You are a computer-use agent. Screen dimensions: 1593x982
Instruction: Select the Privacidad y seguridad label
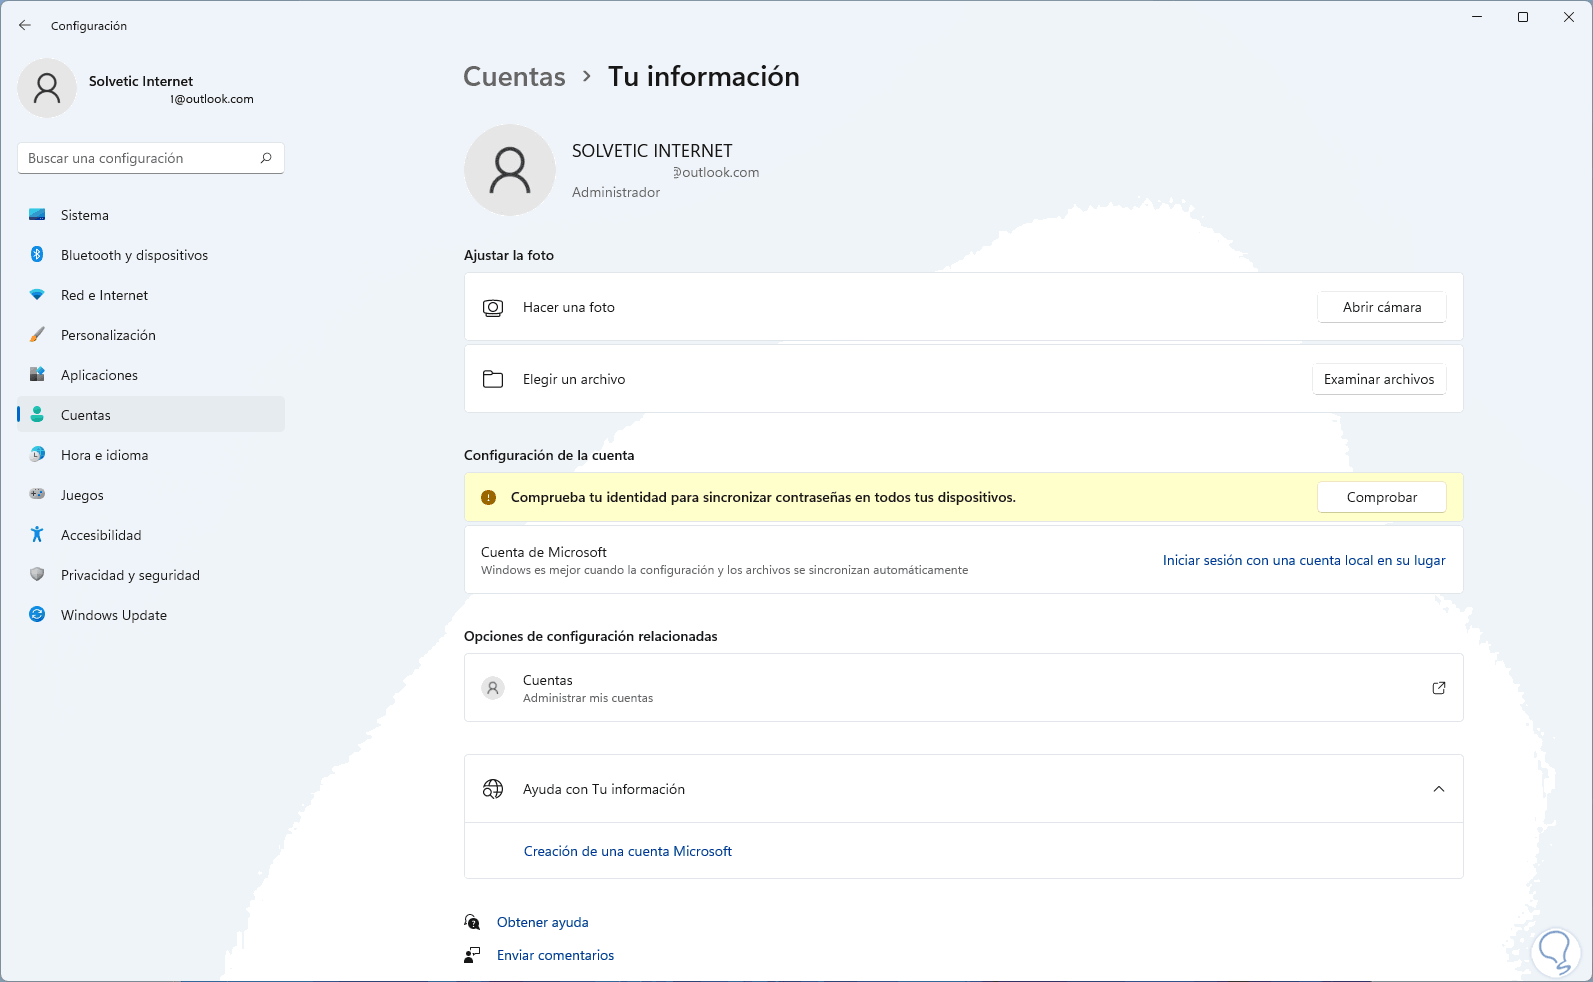point(131,575)
